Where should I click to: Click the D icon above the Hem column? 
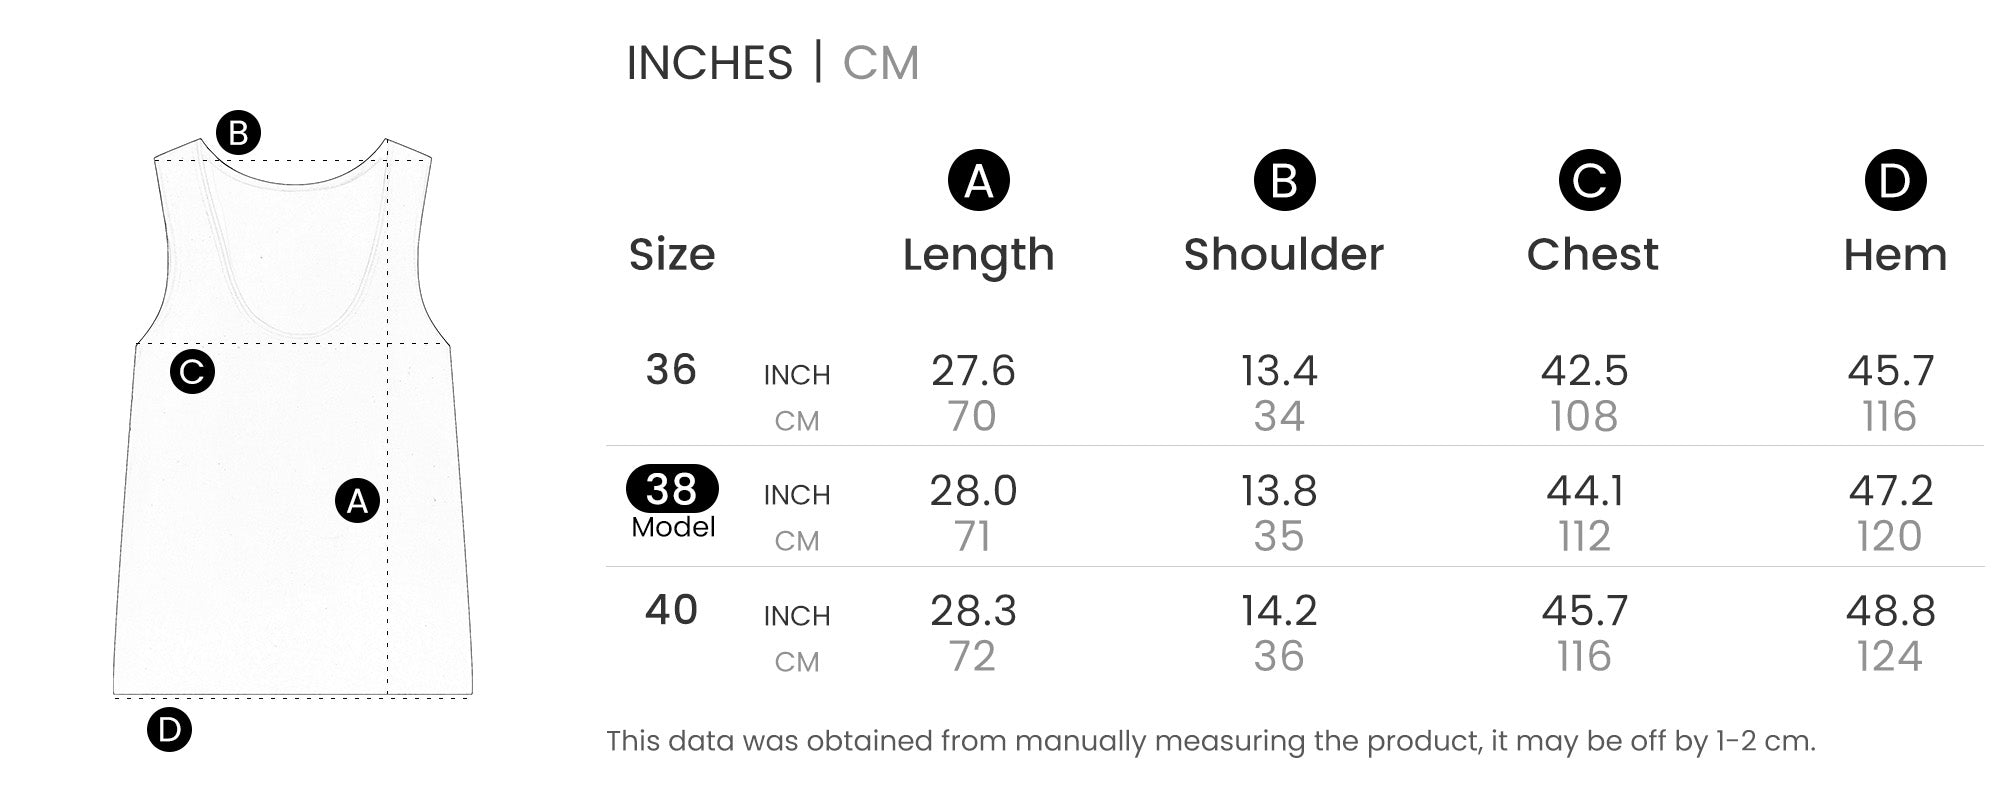click(x=1895, y=181)
